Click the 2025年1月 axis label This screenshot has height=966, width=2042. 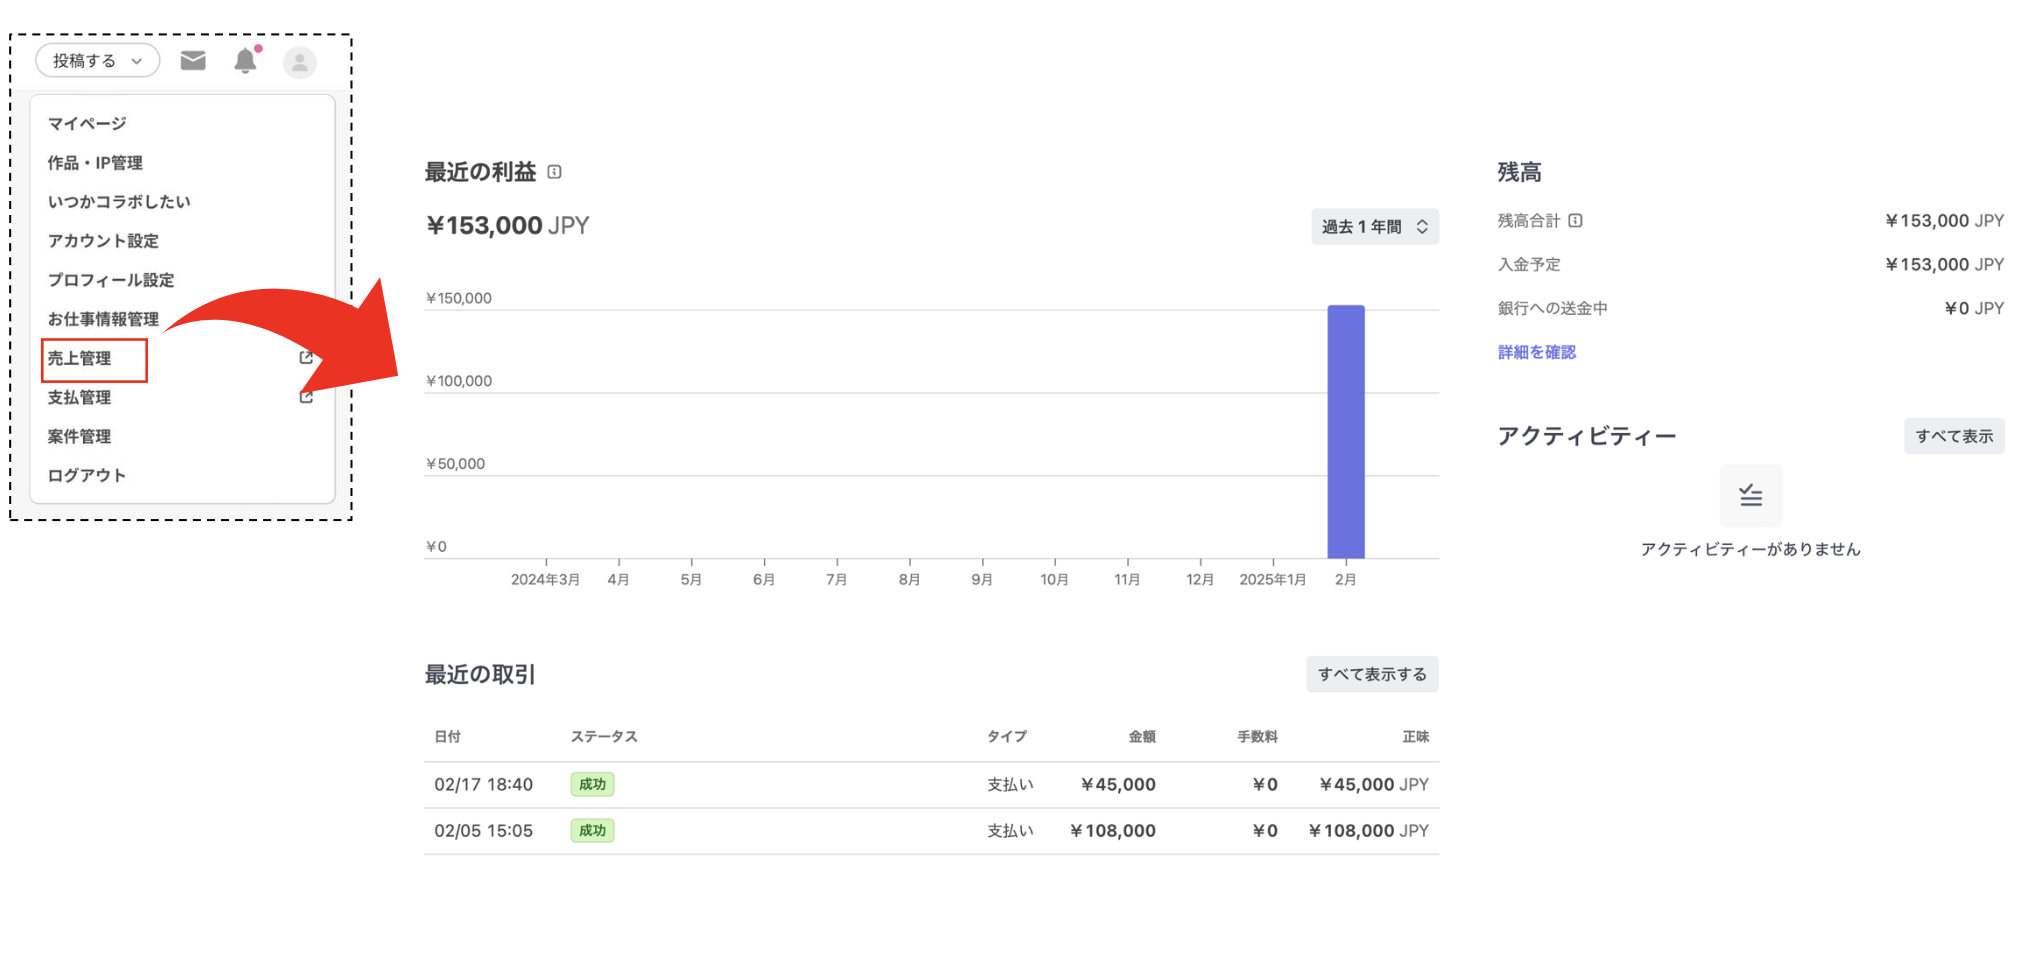(x=1272, y=579)
